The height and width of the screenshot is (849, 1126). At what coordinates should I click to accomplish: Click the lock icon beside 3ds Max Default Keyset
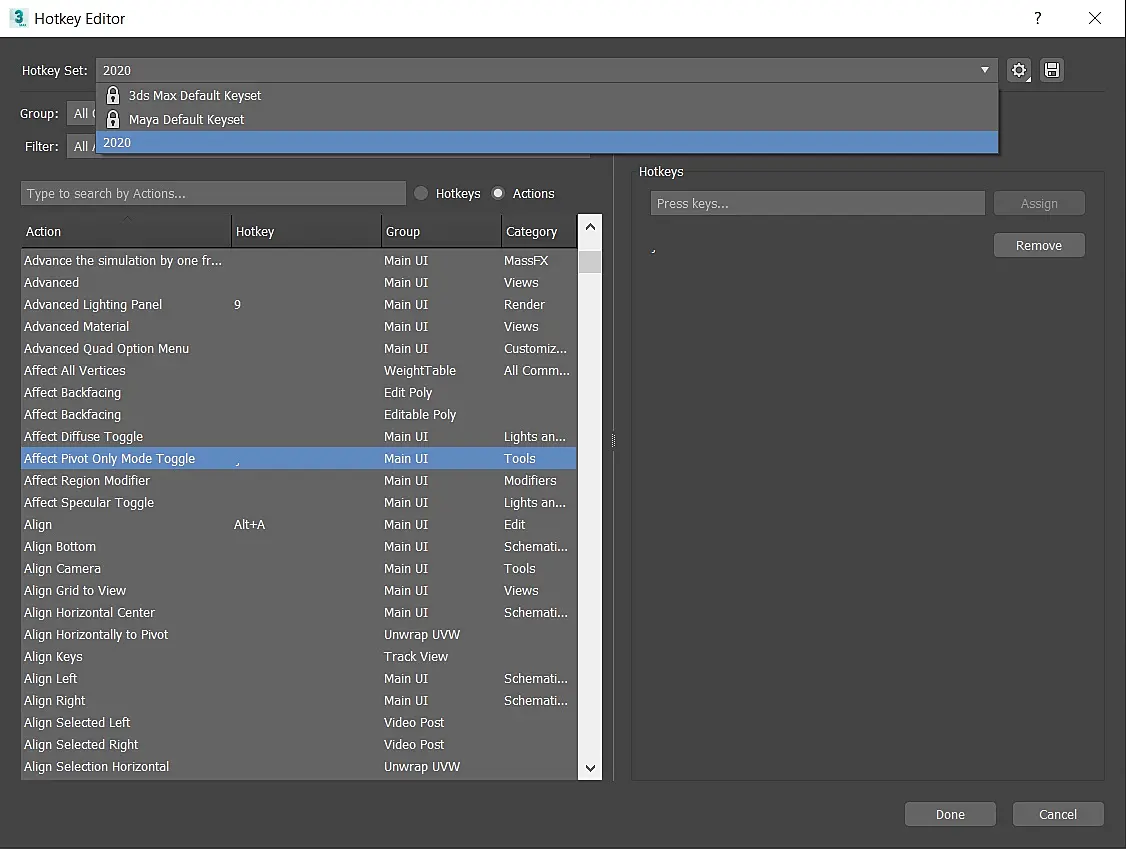113,96
